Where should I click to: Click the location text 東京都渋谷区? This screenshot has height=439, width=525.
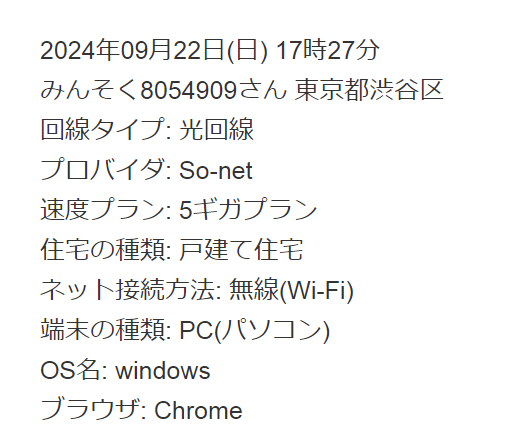369,90
